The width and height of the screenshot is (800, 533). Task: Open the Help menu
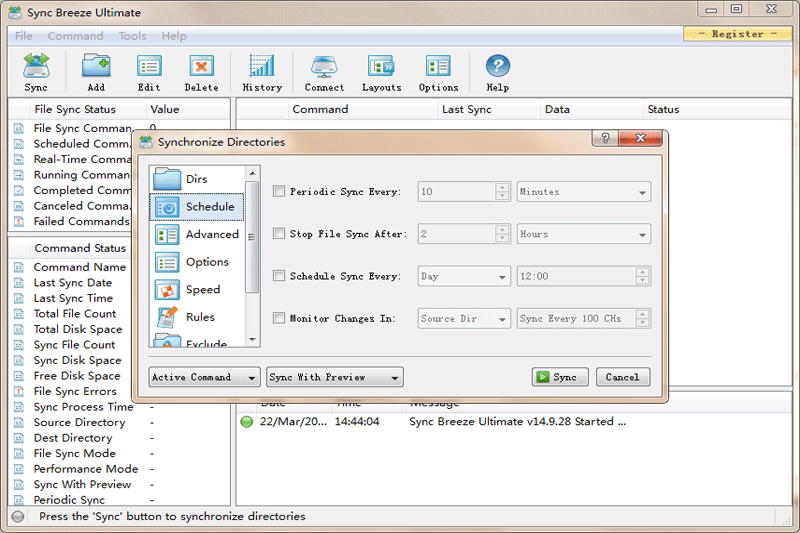pyautogui.click(x=174, y=36)
